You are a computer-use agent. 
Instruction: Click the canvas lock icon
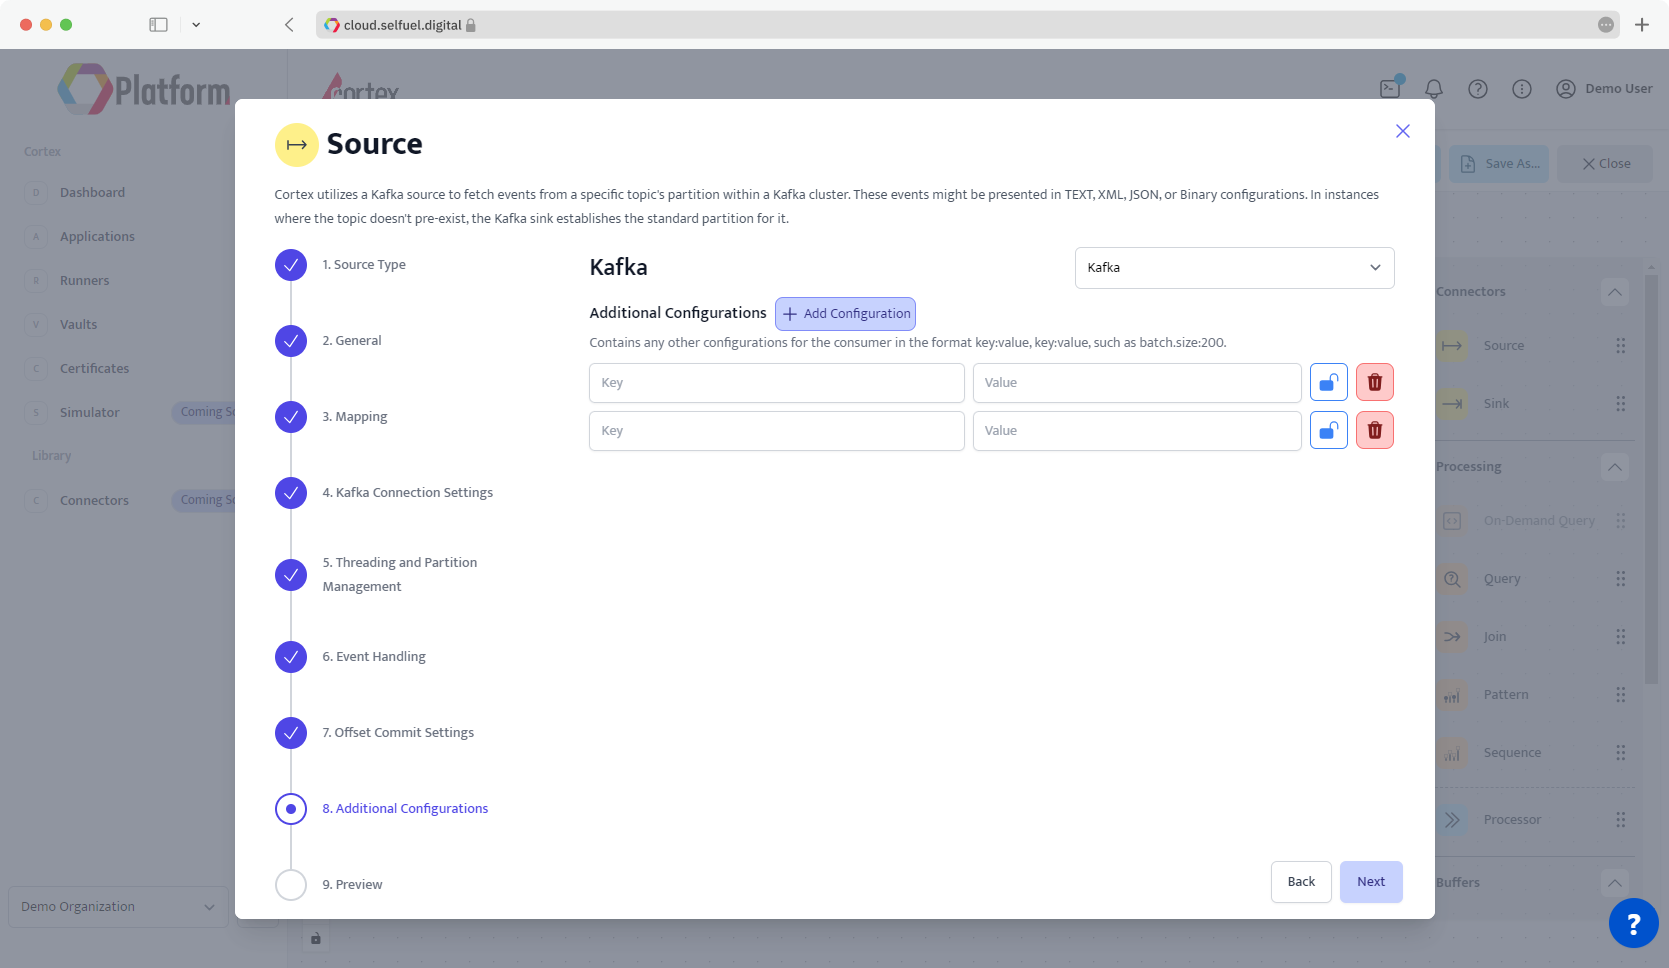tap(315, 939)
